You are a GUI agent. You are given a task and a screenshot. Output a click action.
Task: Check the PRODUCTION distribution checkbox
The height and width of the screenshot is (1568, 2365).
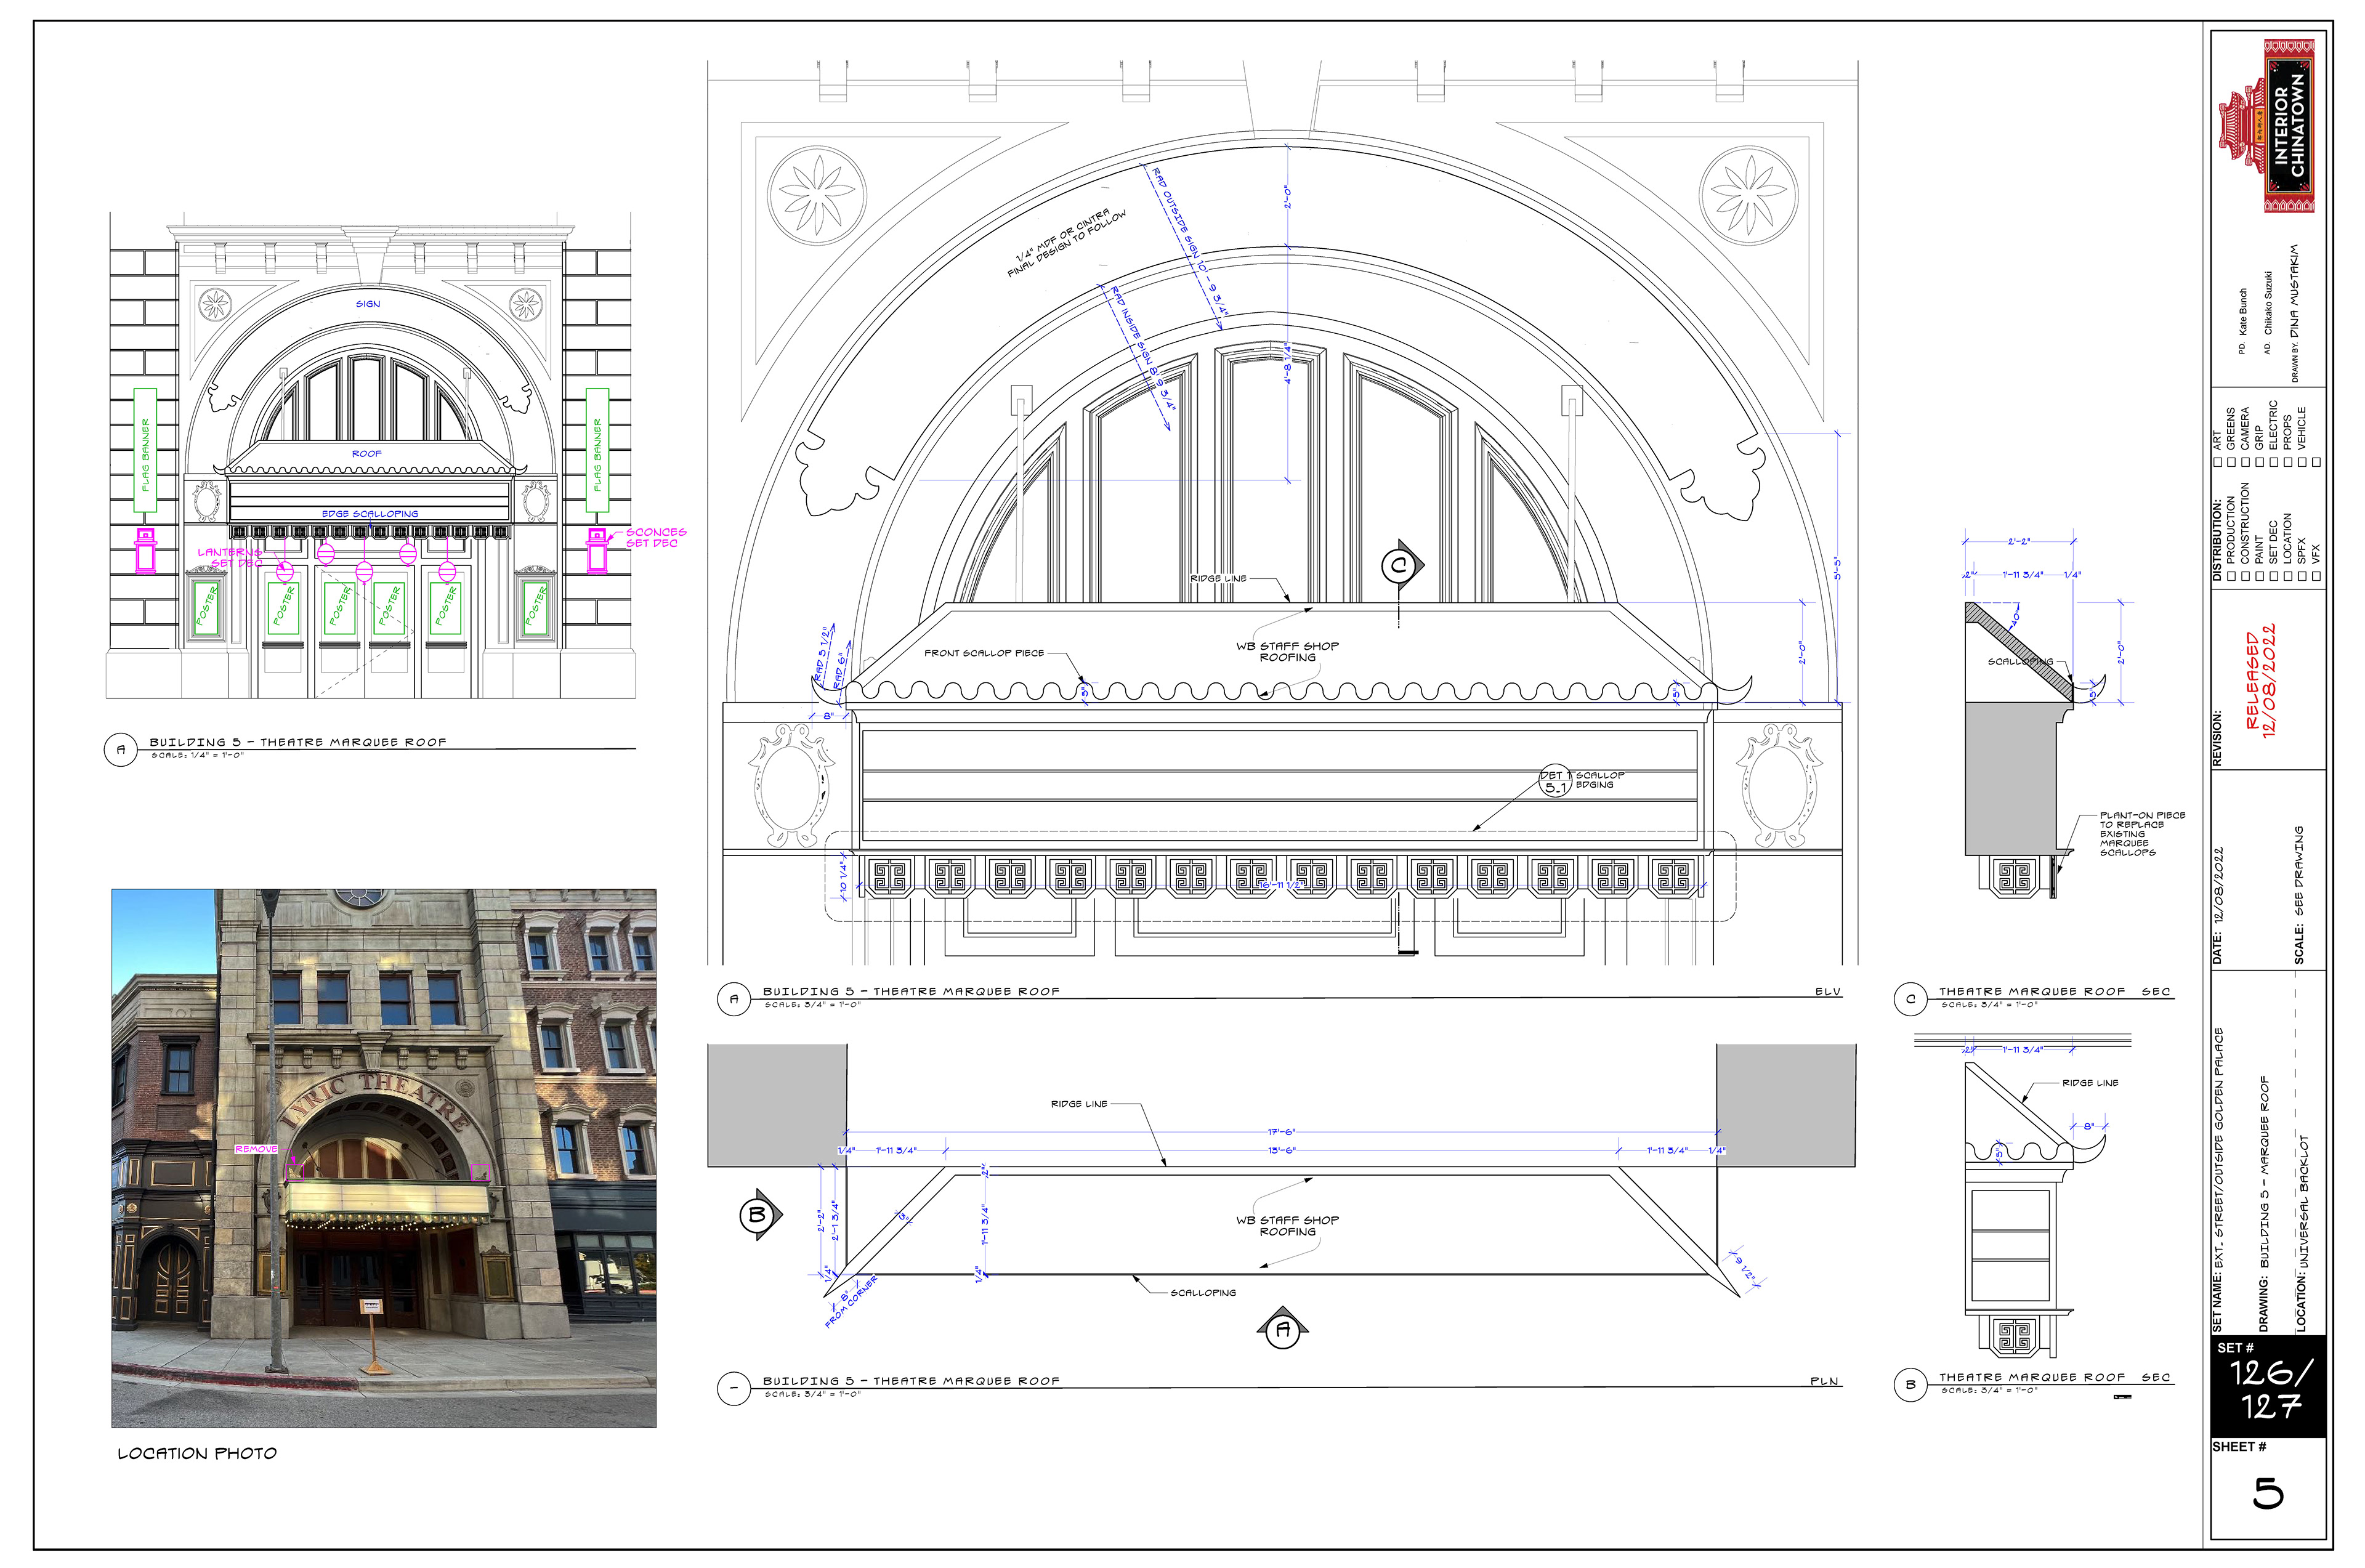click(x=2231, y=577)
